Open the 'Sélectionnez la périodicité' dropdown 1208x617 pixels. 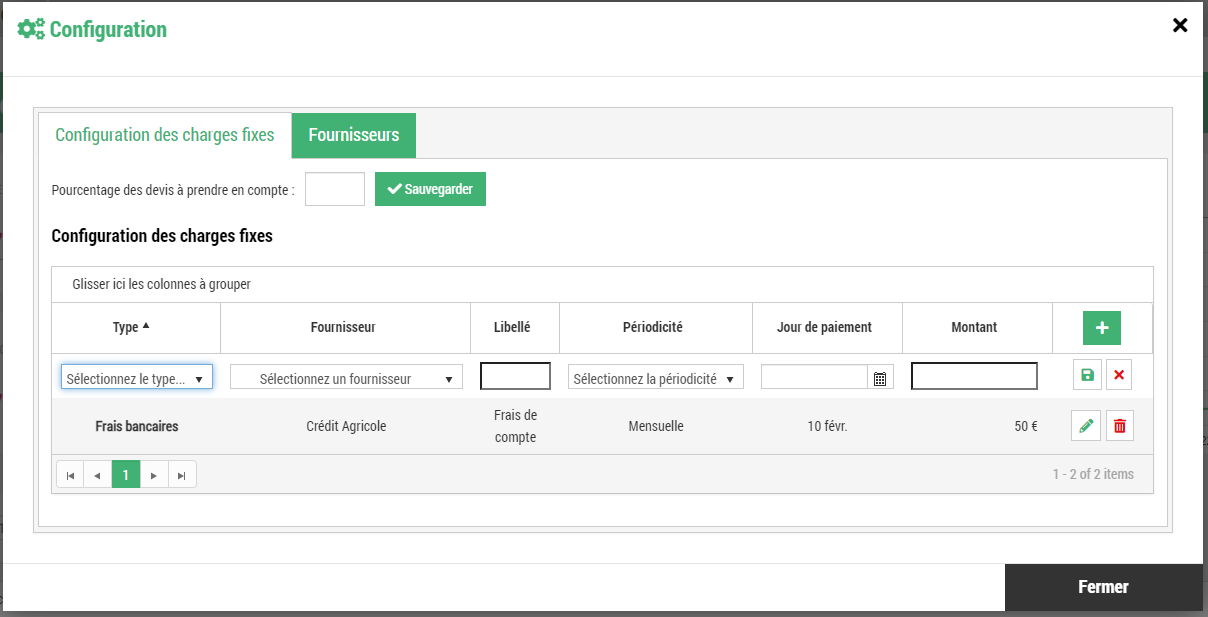click(x=655, y=378)
